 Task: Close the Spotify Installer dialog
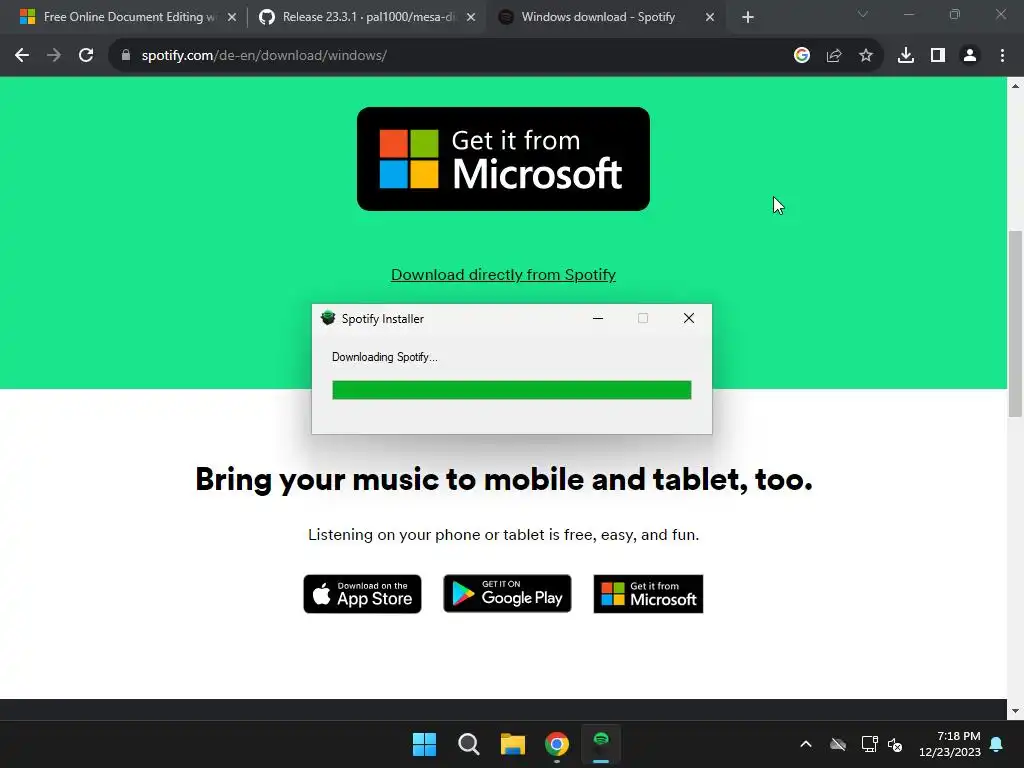point(688,319)
